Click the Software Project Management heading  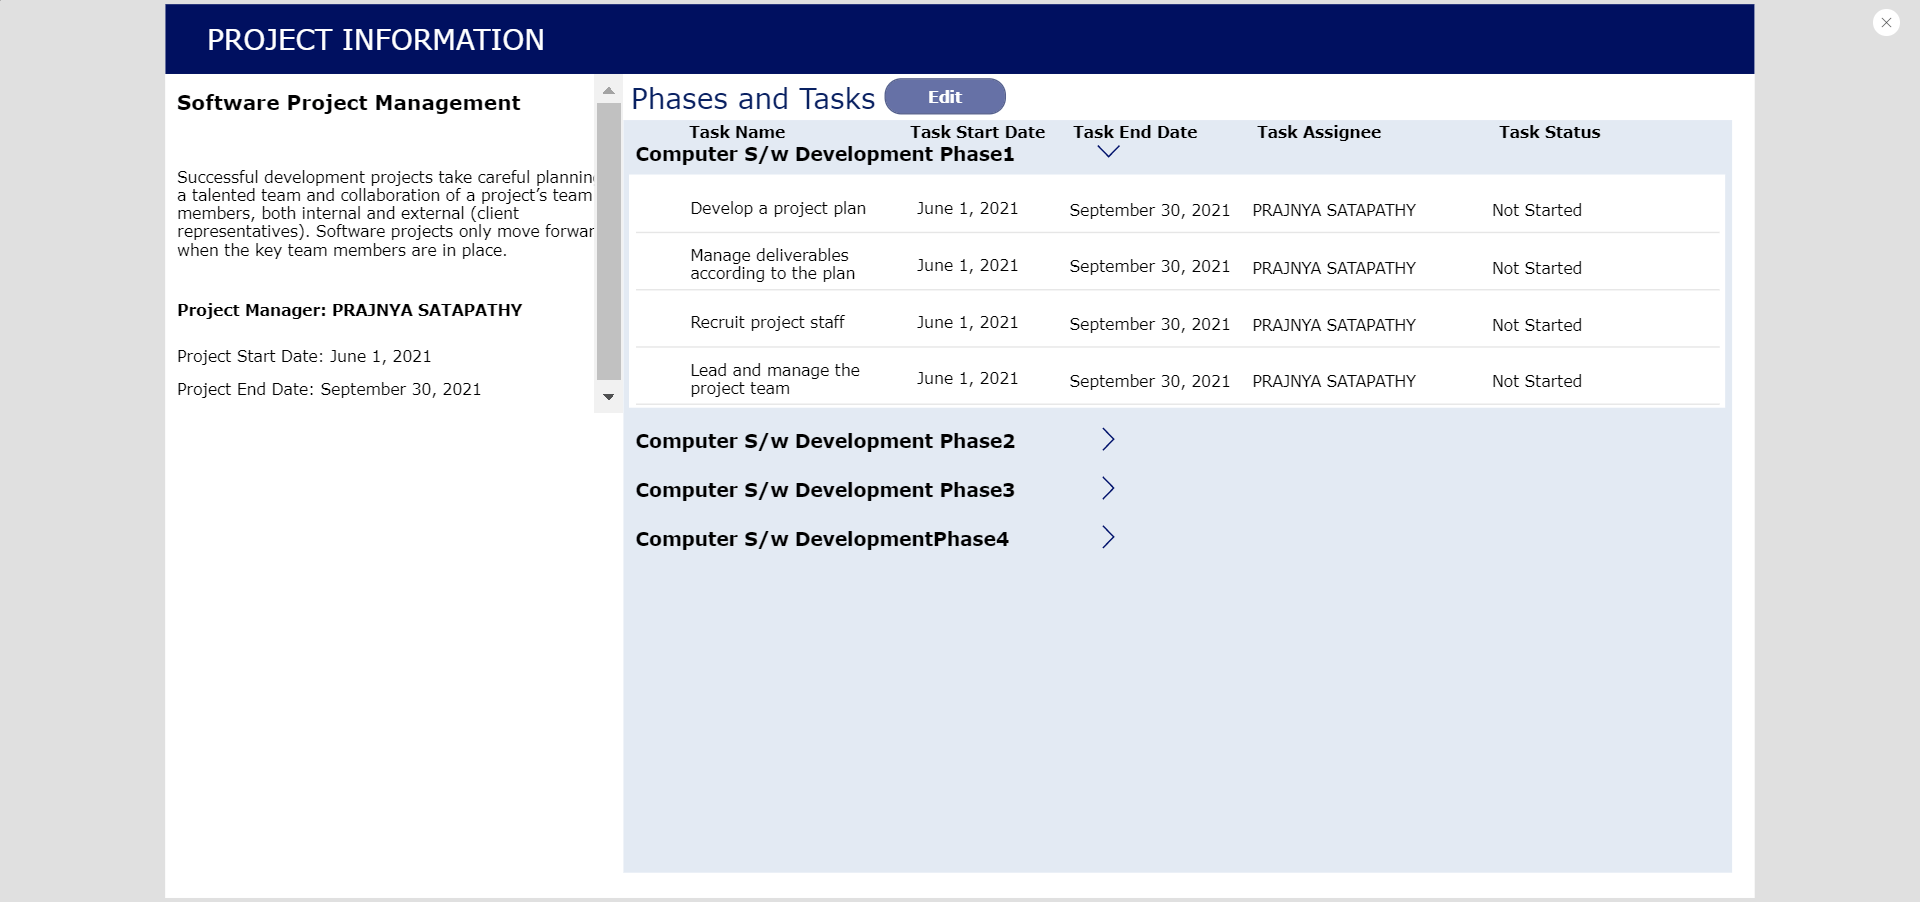tap(349, 102)
